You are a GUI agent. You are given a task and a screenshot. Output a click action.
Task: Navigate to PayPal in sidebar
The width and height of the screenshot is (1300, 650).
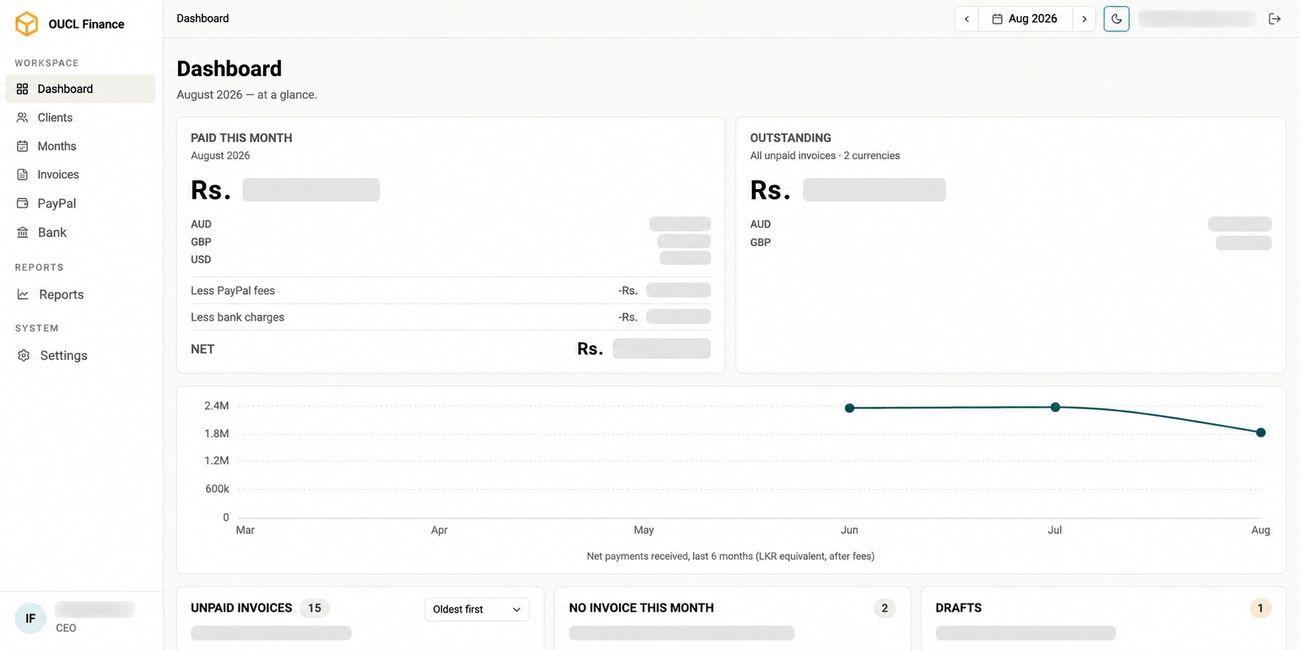click(80, 203)
